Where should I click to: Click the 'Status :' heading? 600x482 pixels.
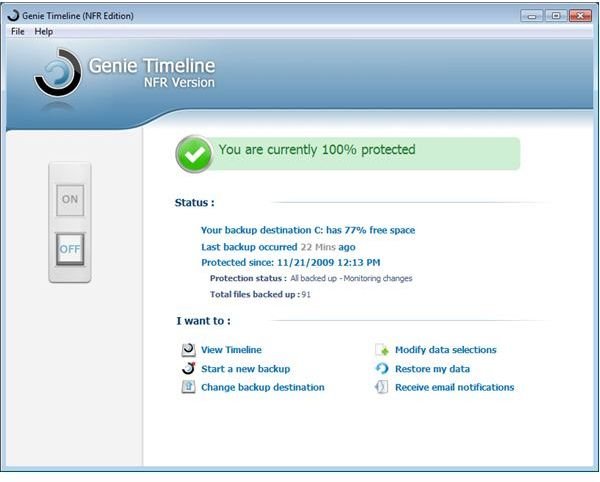194,202
